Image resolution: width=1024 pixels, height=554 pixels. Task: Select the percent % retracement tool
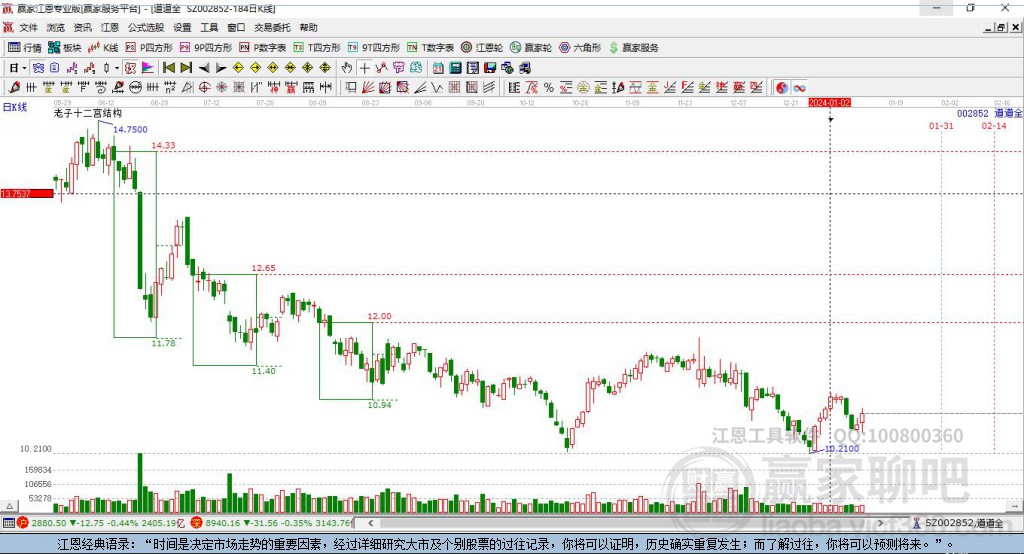(x=549, y=88)
